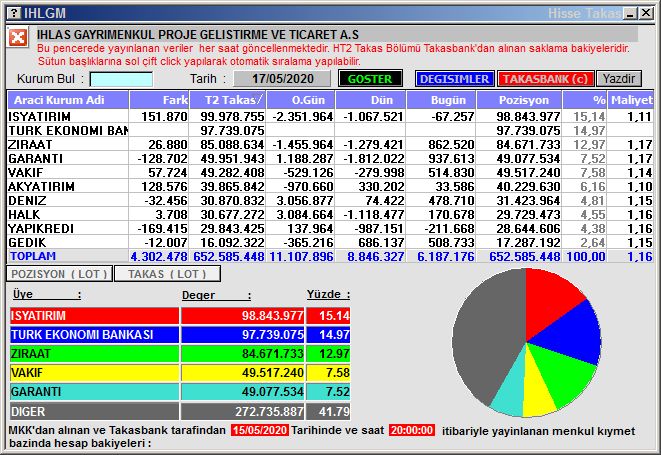Select the VAKIF row in table

coord(330,172)
